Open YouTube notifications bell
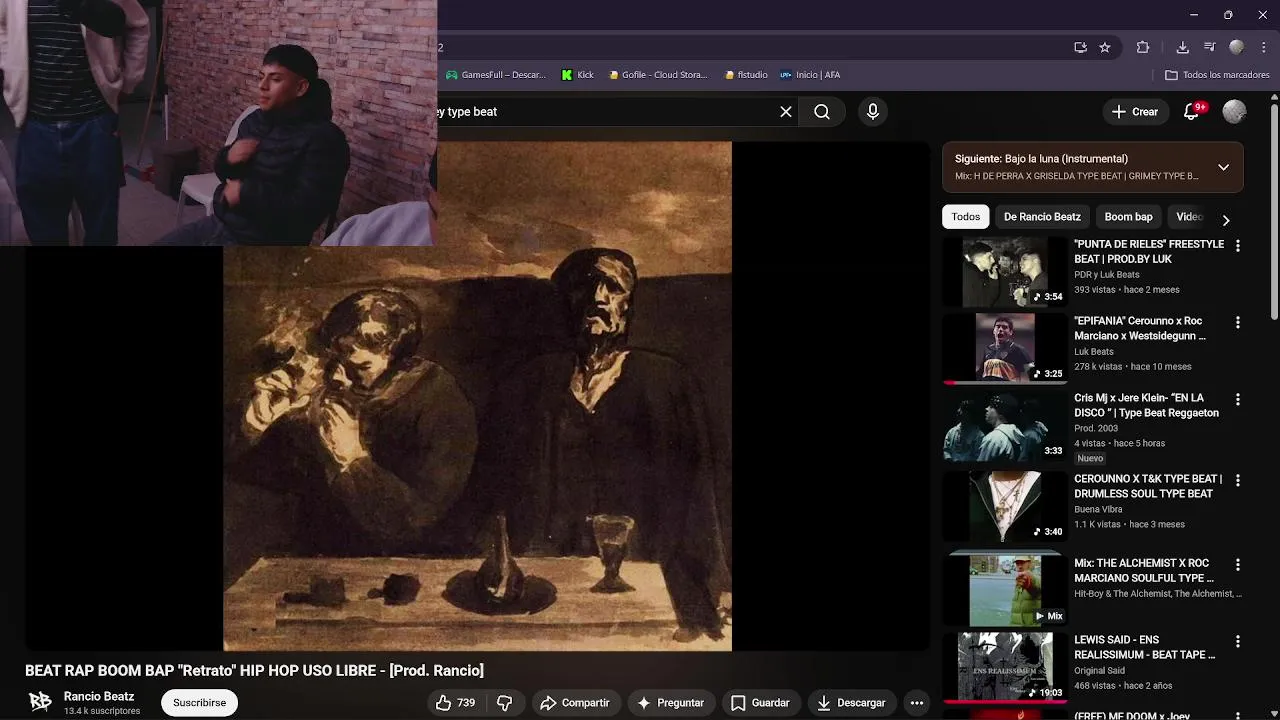Image resolution: width=1280 pixels, height=720 pixels. coord(1191,112)
